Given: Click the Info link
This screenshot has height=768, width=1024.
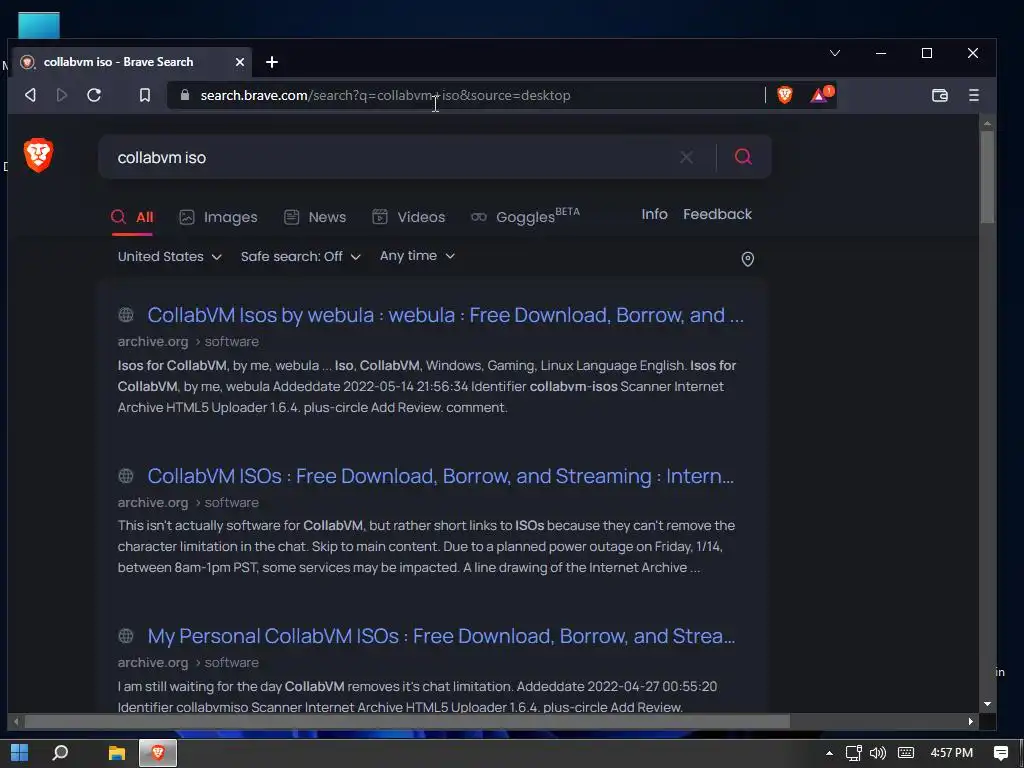Looking at the screenshot, I should coord(654,214).
